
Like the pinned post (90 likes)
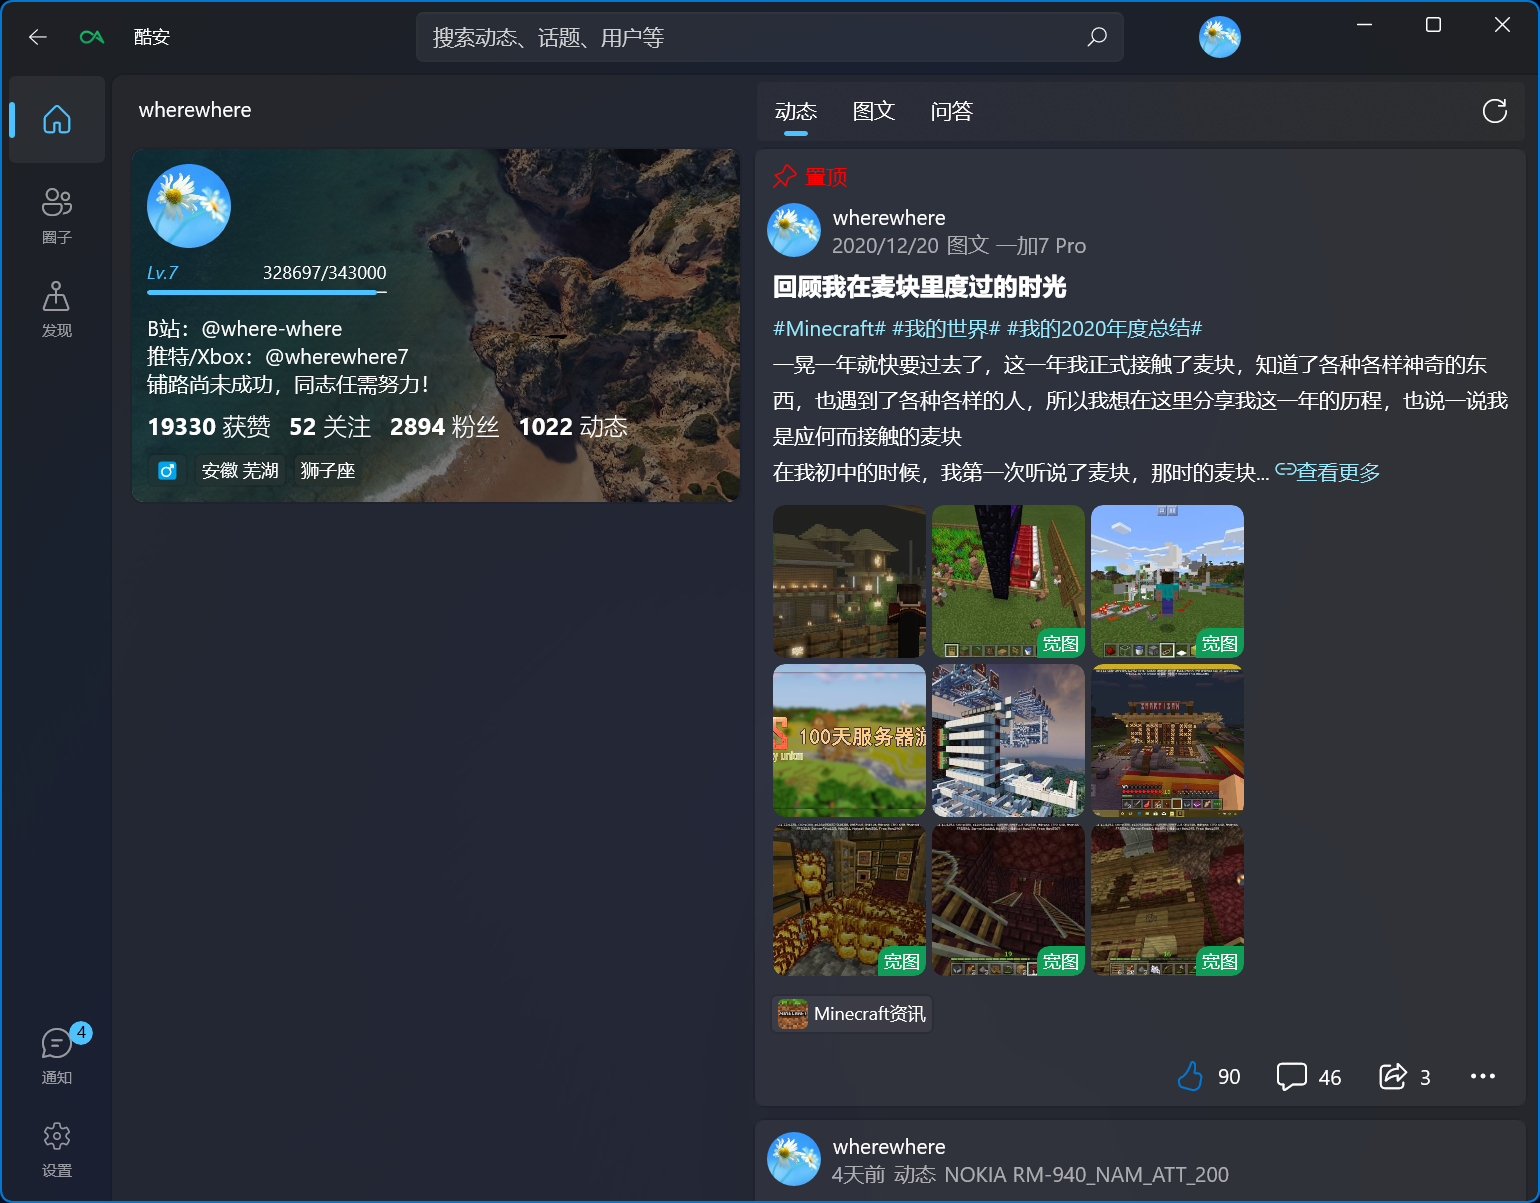[x=1208, y=1076]
